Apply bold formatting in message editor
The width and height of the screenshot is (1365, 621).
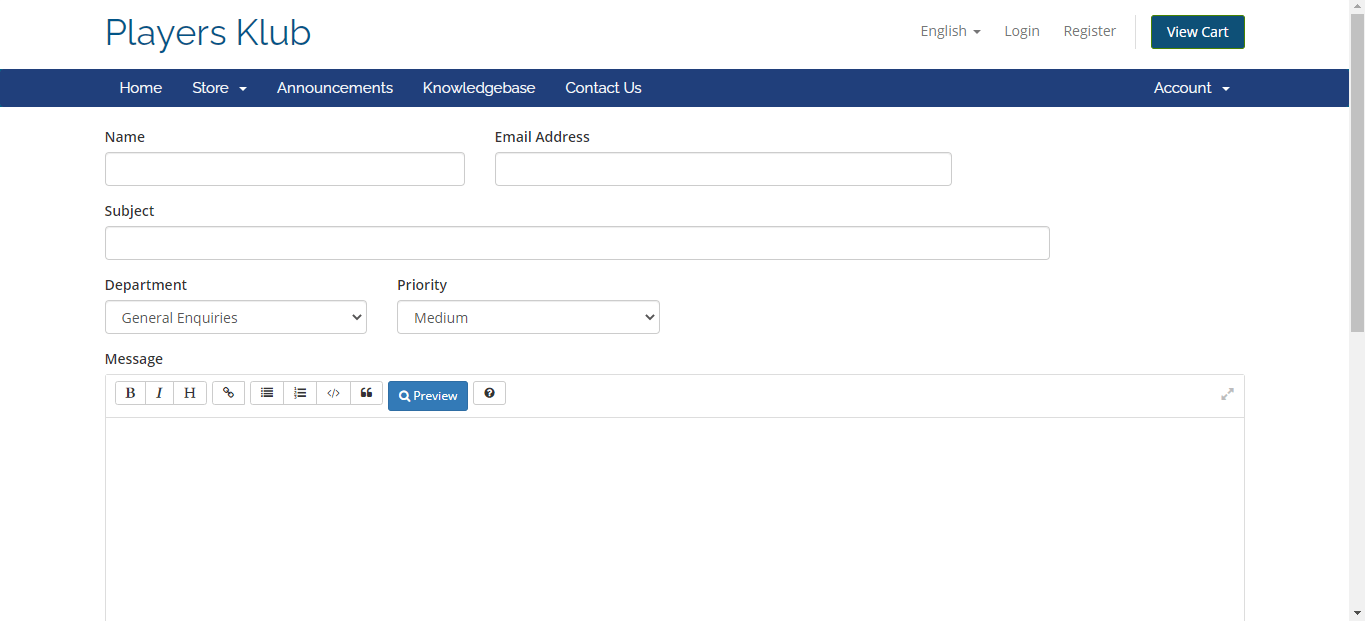coord(130,393)
